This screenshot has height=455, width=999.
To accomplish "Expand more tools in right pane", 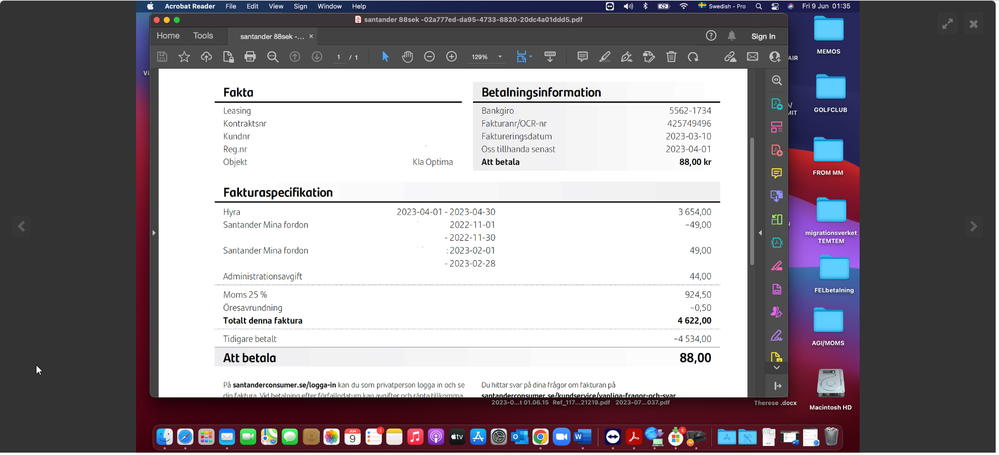I will pyautogui.click(x=777, y=367).
